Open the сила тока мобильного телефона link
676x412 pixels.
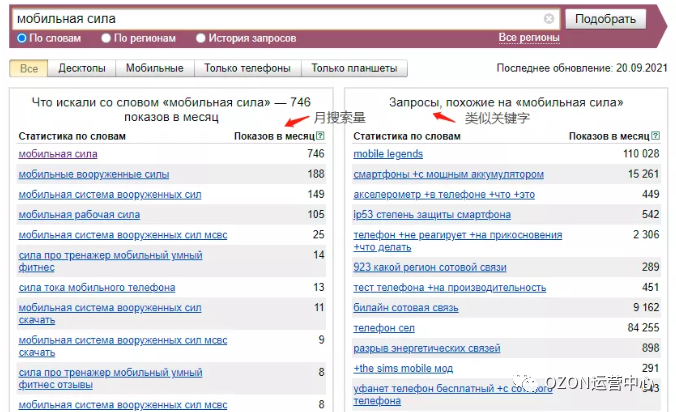(97, 287)
